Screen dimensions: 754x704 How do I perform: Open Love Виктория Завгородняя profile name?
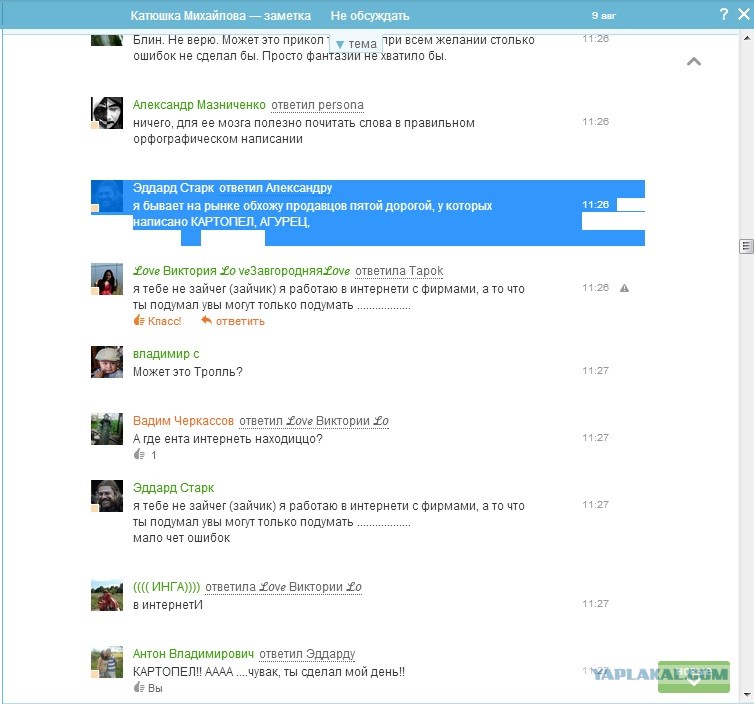point(241,271)
